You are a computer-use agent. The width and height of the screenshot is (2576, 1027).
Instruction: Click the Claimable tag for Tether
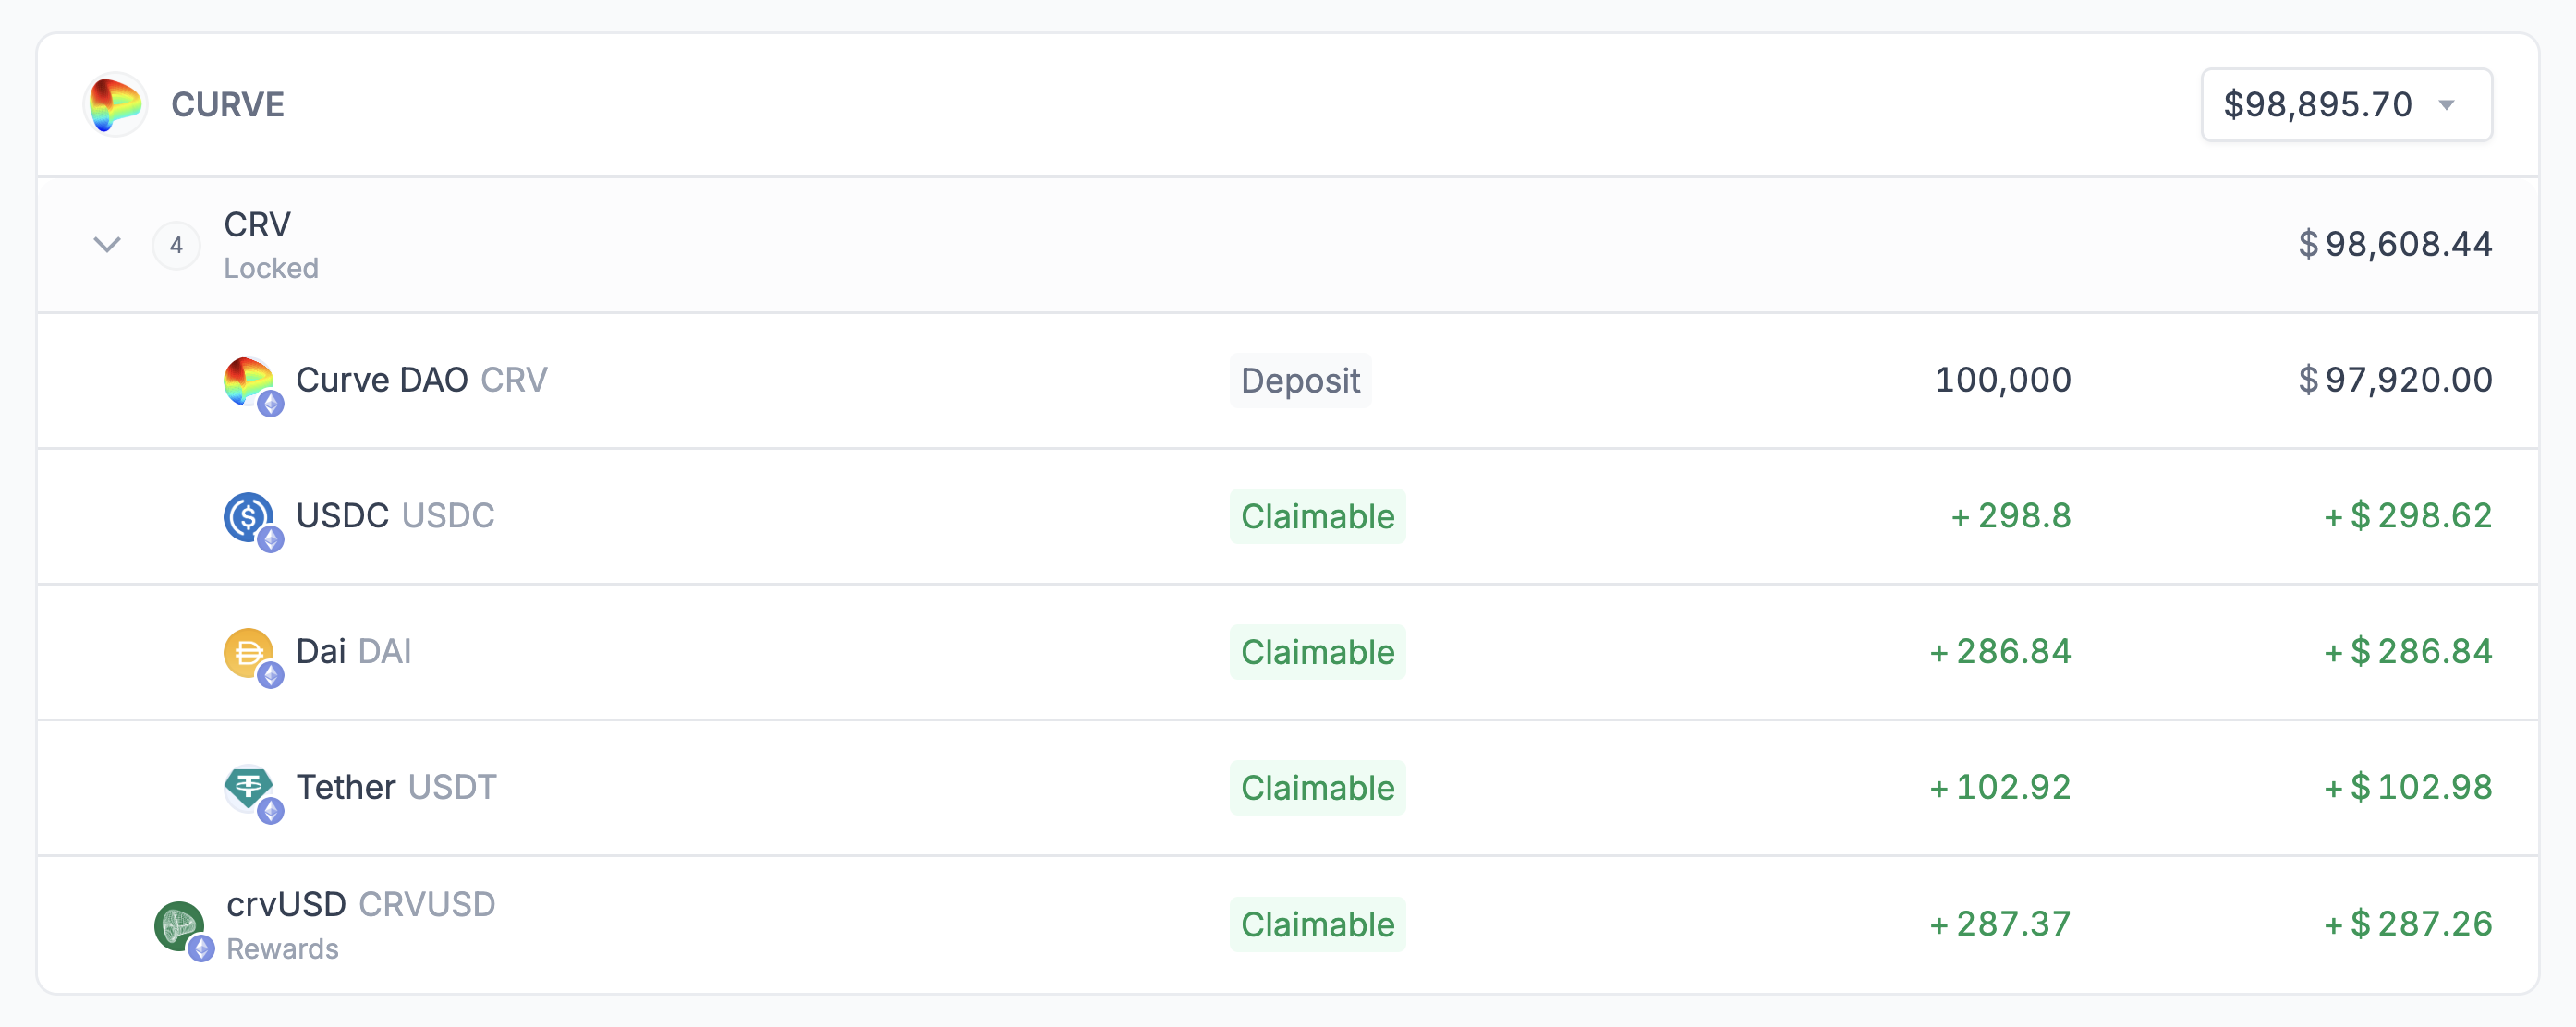click(x=1317, y=788)
